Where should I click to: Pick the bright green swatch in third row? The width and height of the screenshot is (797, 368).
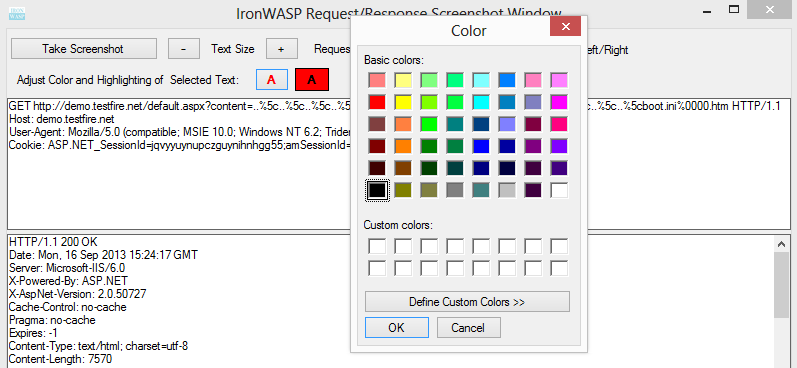click(x=429, y=124)
